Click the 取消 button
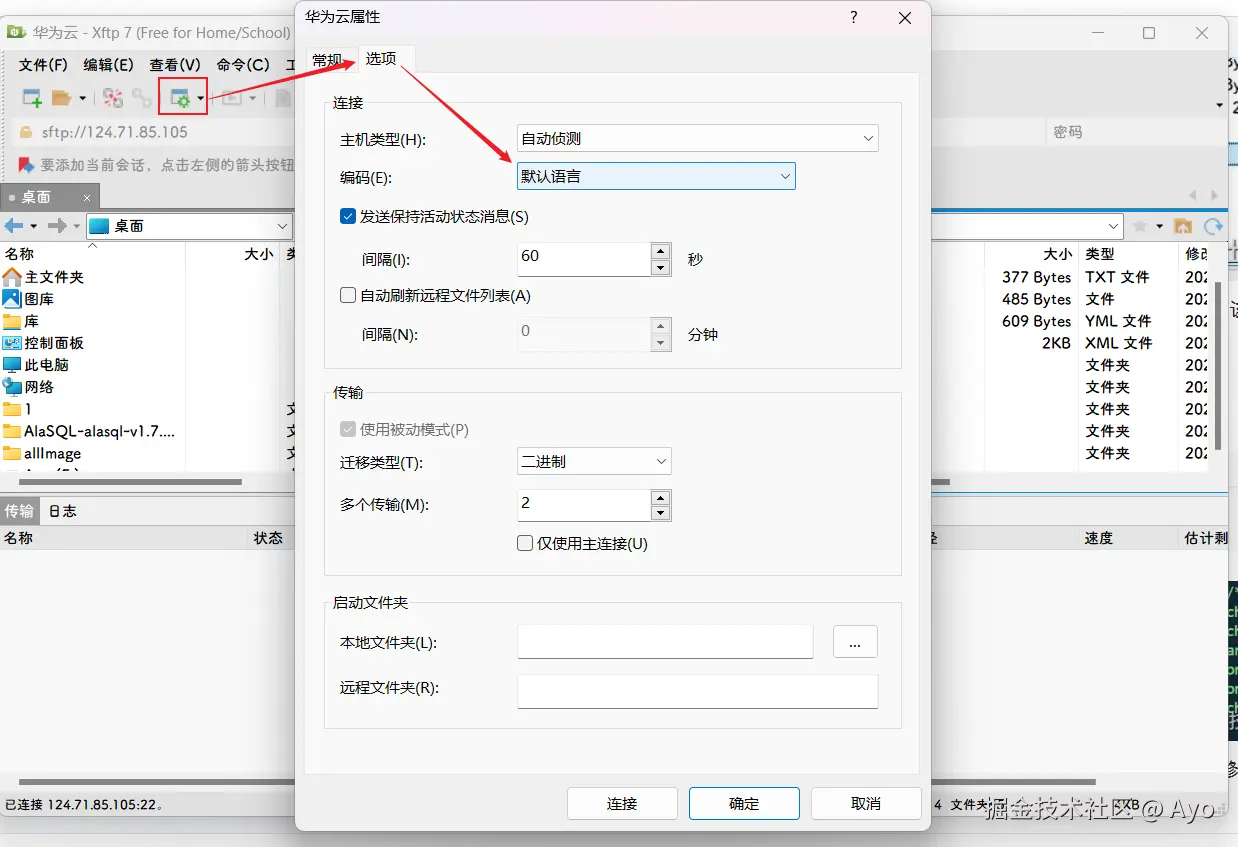The width and height of the screenshot is (1238, 847). pos(866,804)
